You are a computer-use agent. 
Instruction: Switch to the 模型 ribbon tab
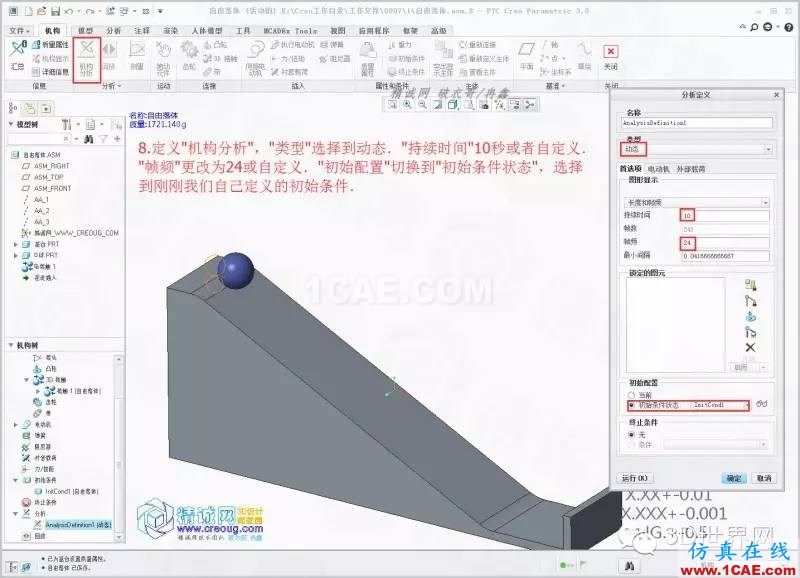pos(85,31)
